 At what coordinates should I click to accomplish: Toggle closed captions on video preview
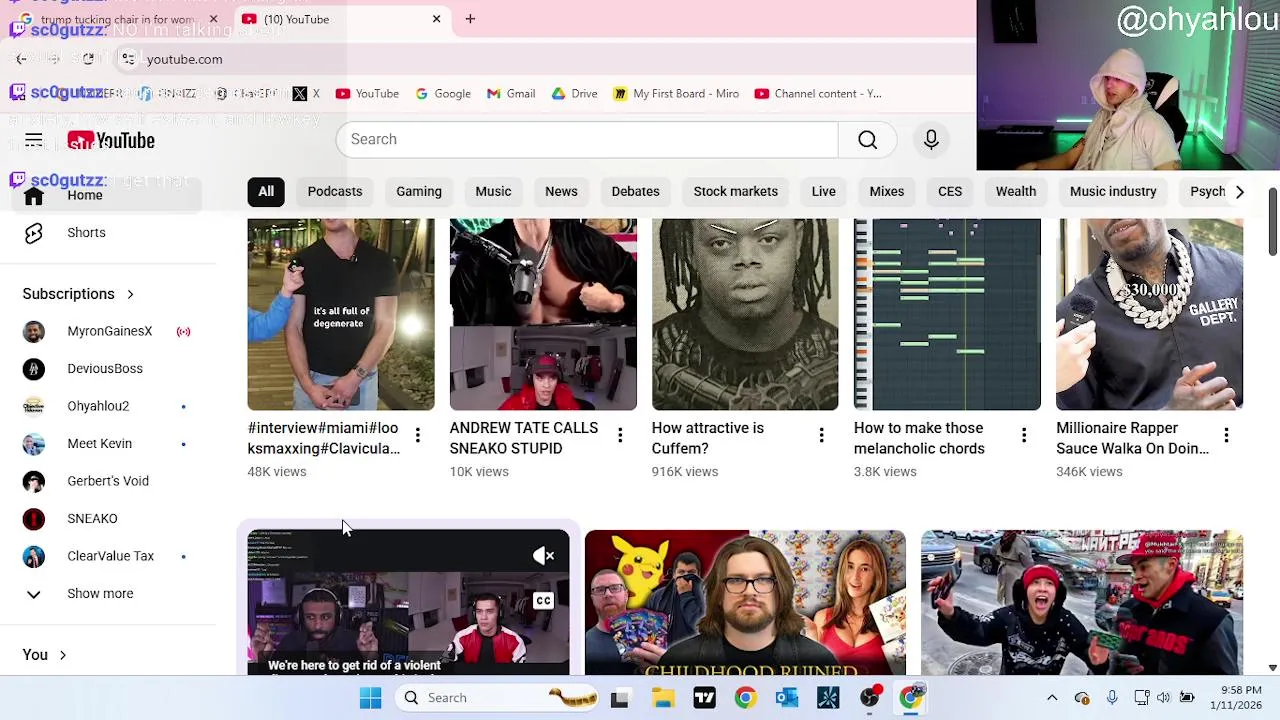point(543,601)
